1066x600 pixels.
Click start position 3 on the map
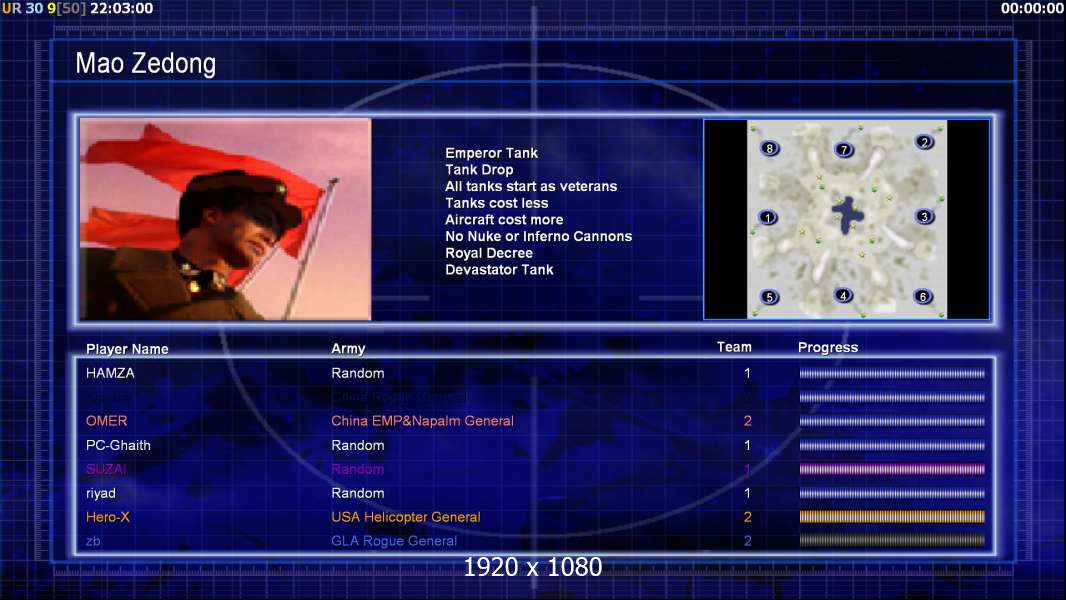pyautogui.click(x=924, y=217)
